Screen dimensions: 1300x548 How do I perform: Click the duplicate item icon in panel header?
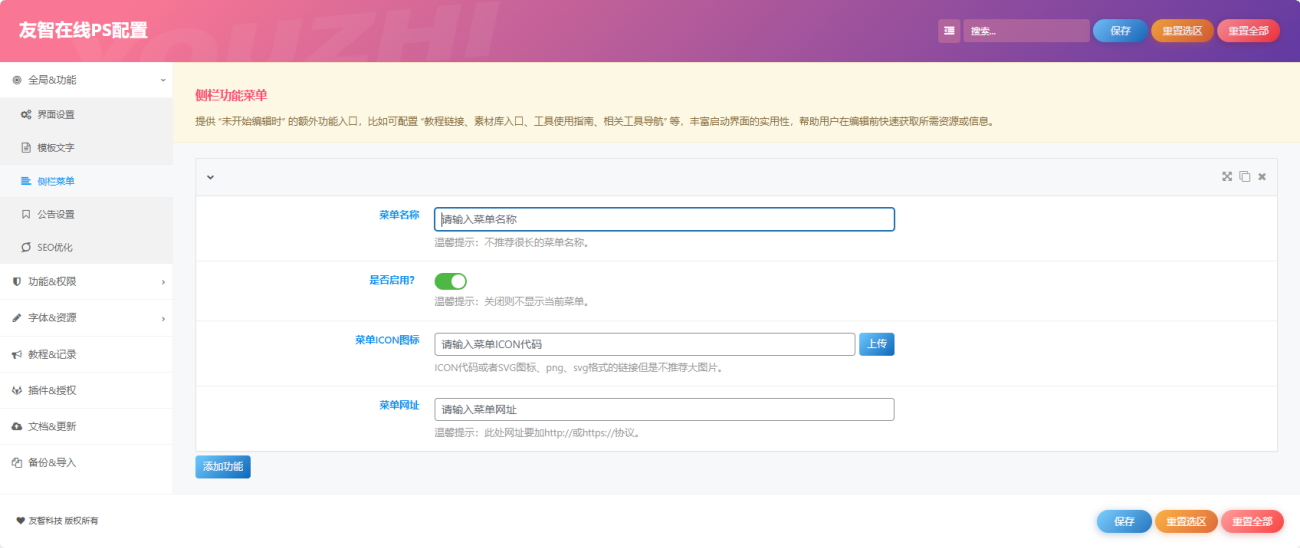click(x=1244, y=177)
